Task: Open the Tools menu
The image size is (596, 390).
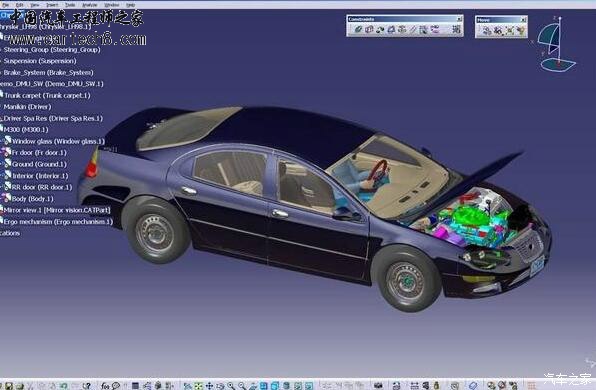Action: pyautogui.click(x=70, y=5)
